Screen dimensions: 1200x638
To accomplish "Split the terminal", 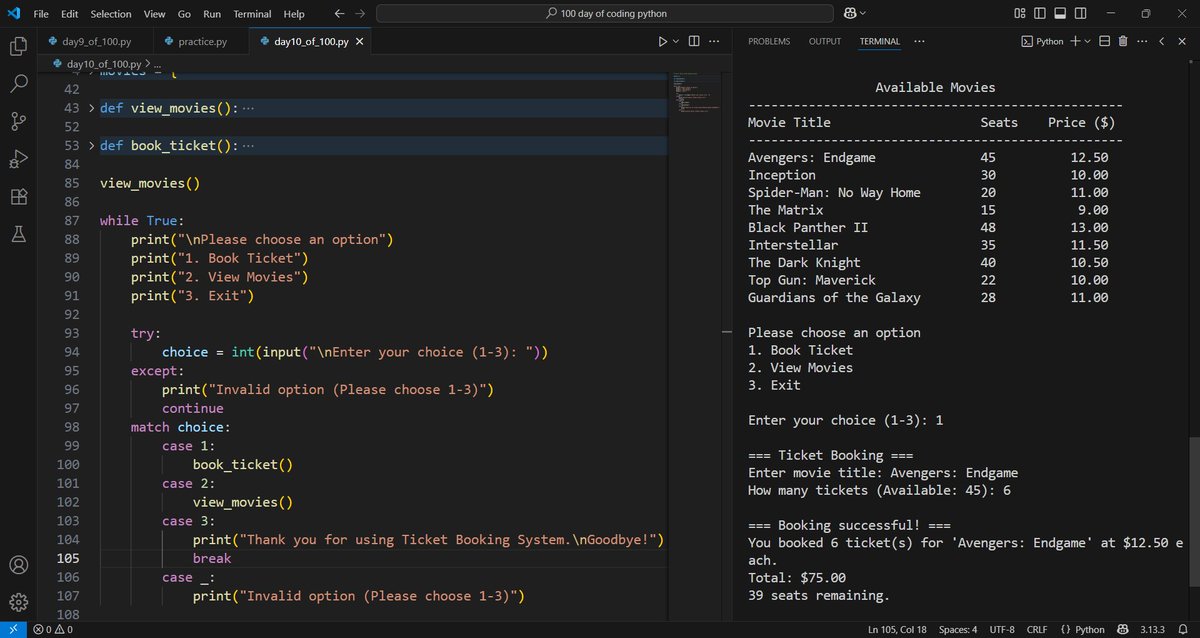I will click(1104, 41).
